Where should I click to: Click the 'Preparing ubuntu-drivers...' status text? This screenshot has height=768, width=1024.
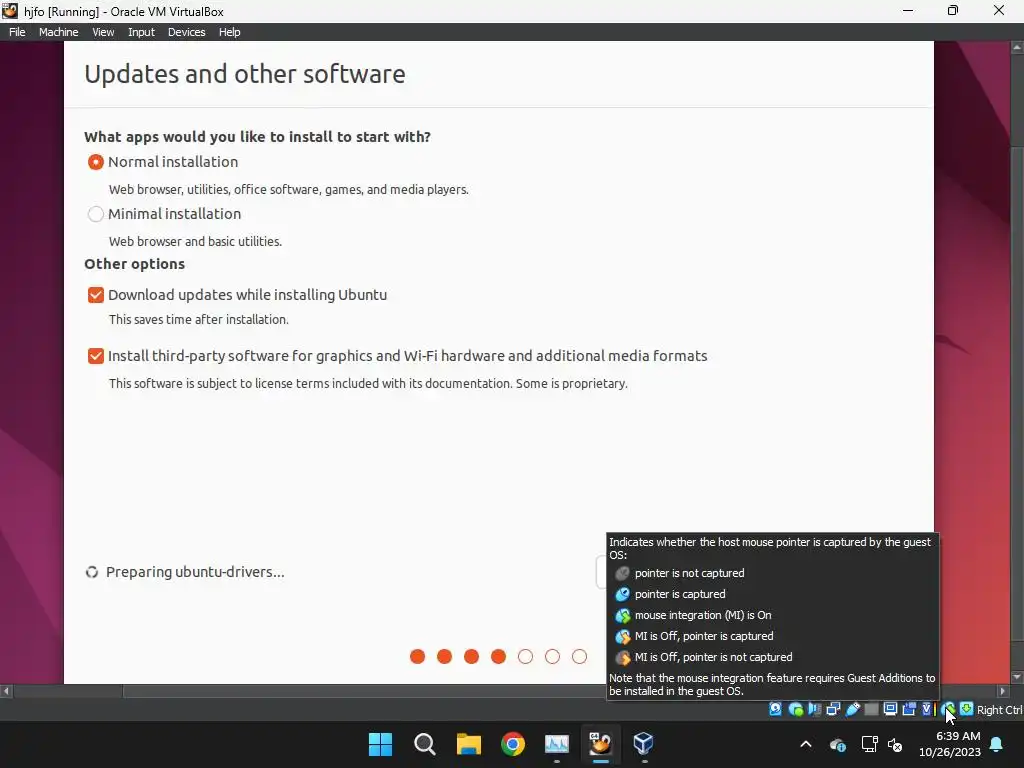pyautogui.click(x=195, y=572)
